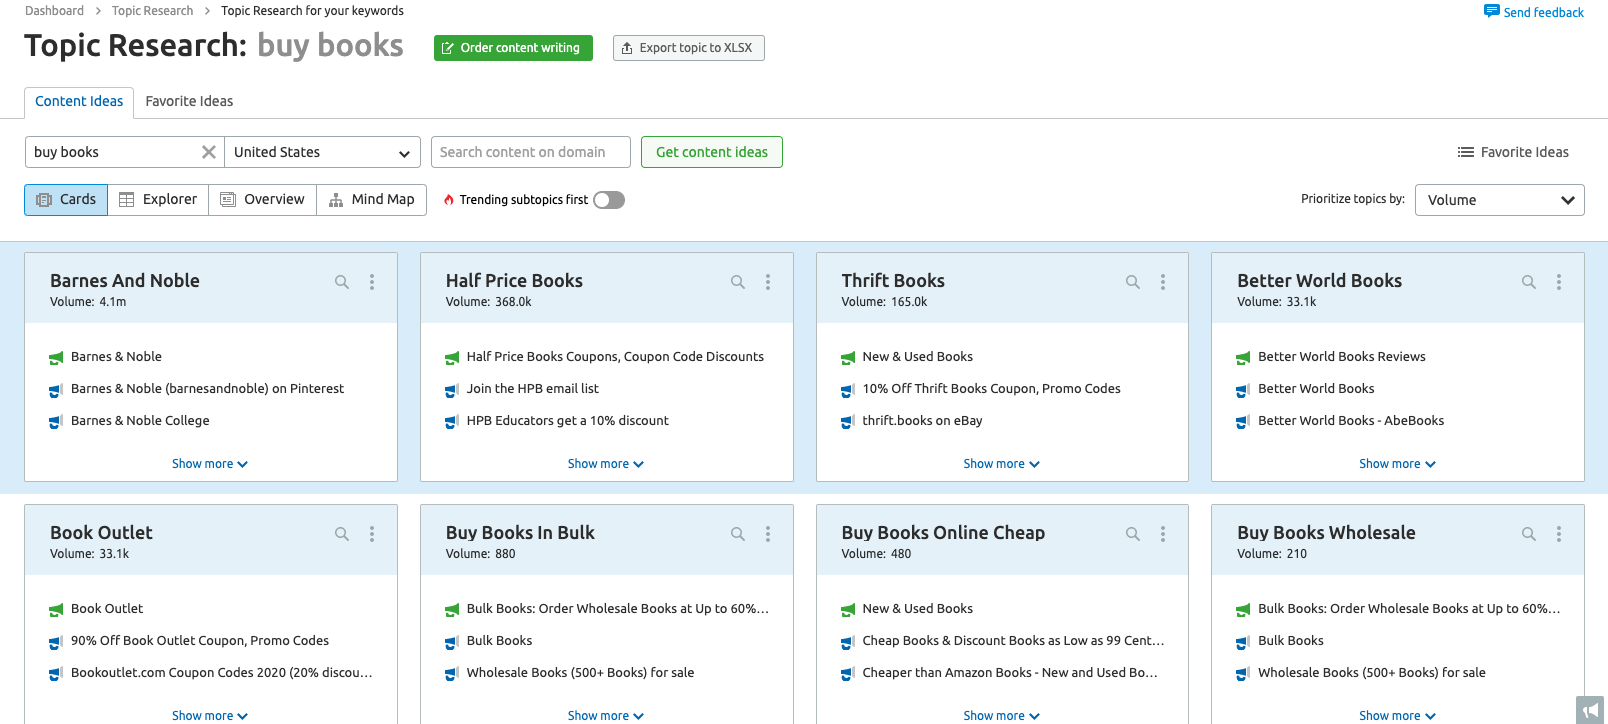Open three-dot menu on Book Outlet card
The height and width of the screenshot is (724, 1608).
372,534
